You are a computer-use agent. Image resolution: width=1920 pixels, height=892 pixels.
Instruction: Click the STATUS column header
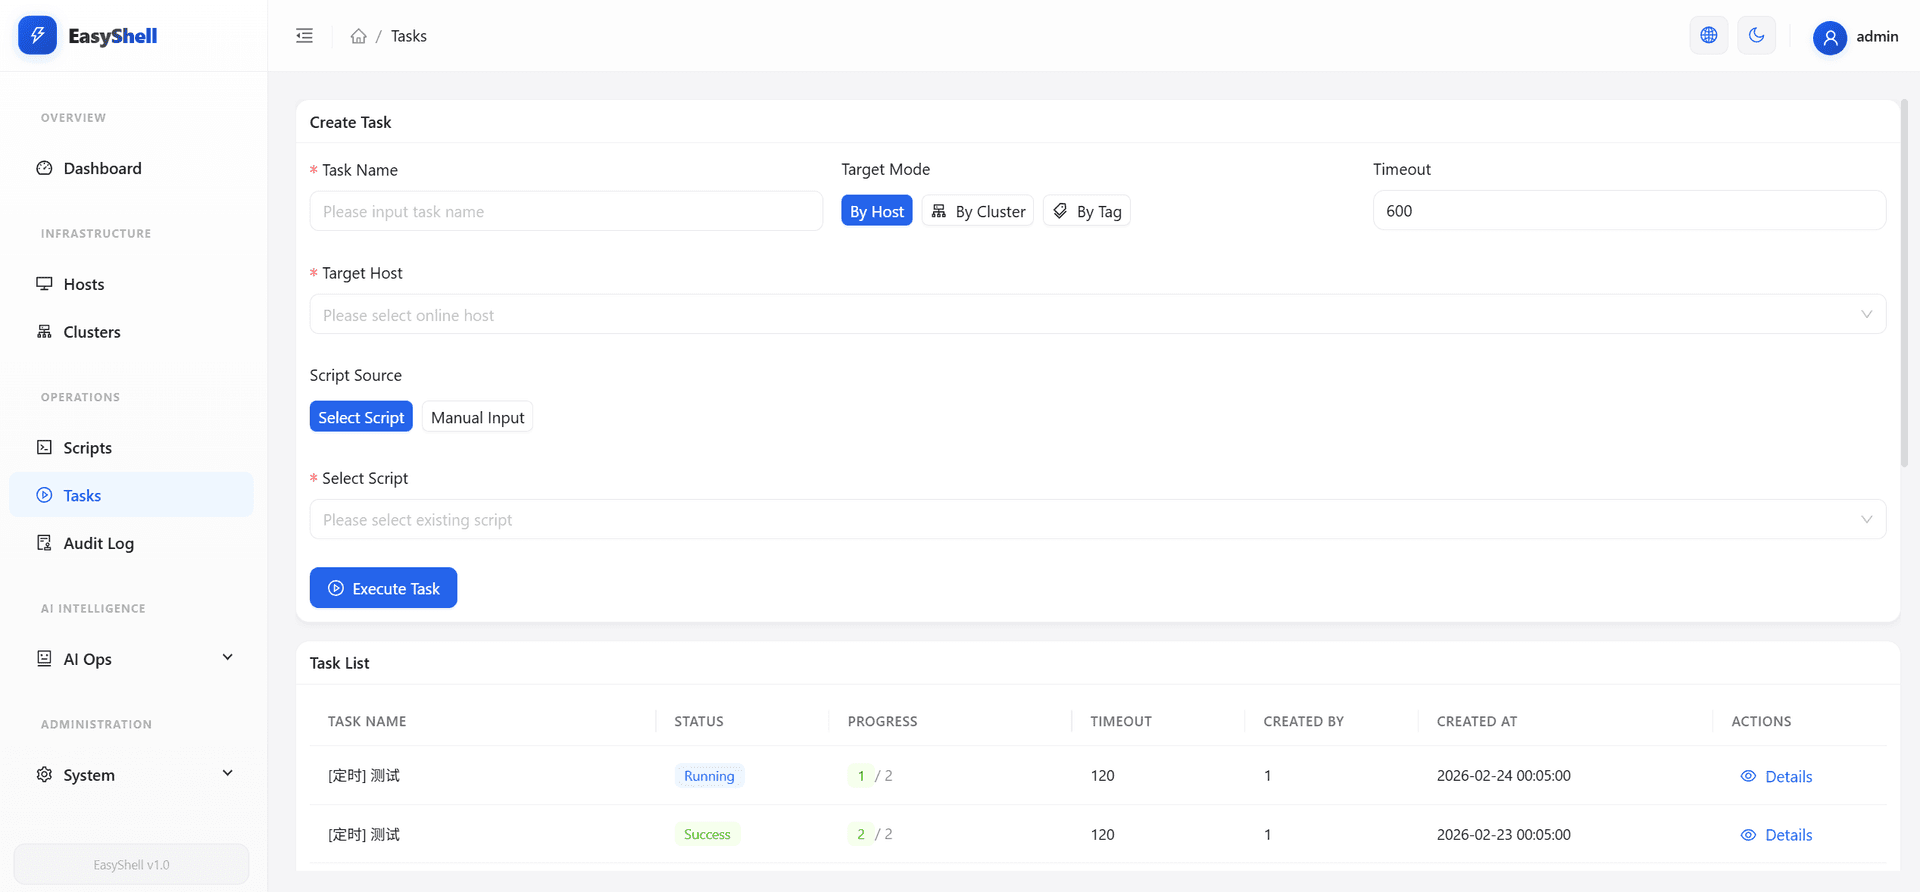point(699,721)
